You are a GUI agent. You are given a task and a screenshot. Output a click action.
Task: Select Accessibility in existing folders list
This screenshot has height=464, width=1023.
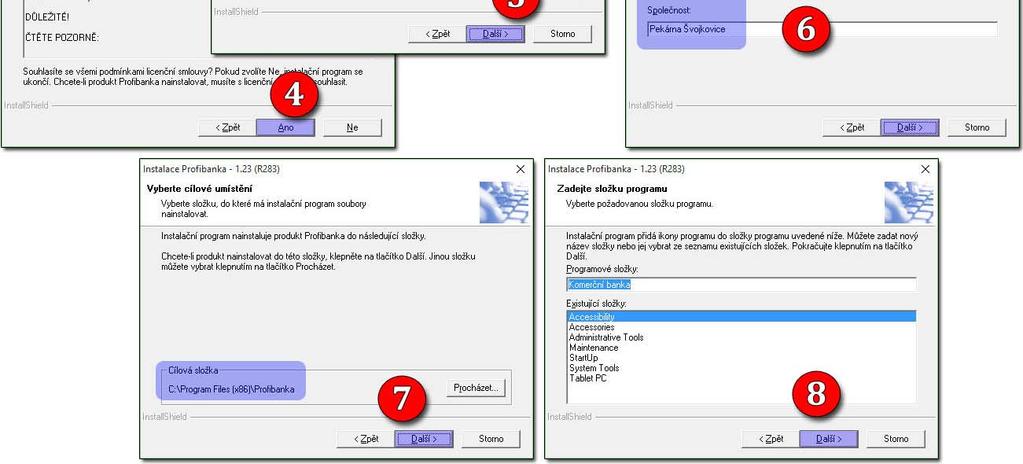pyautogui.click(x=741, y=317)
